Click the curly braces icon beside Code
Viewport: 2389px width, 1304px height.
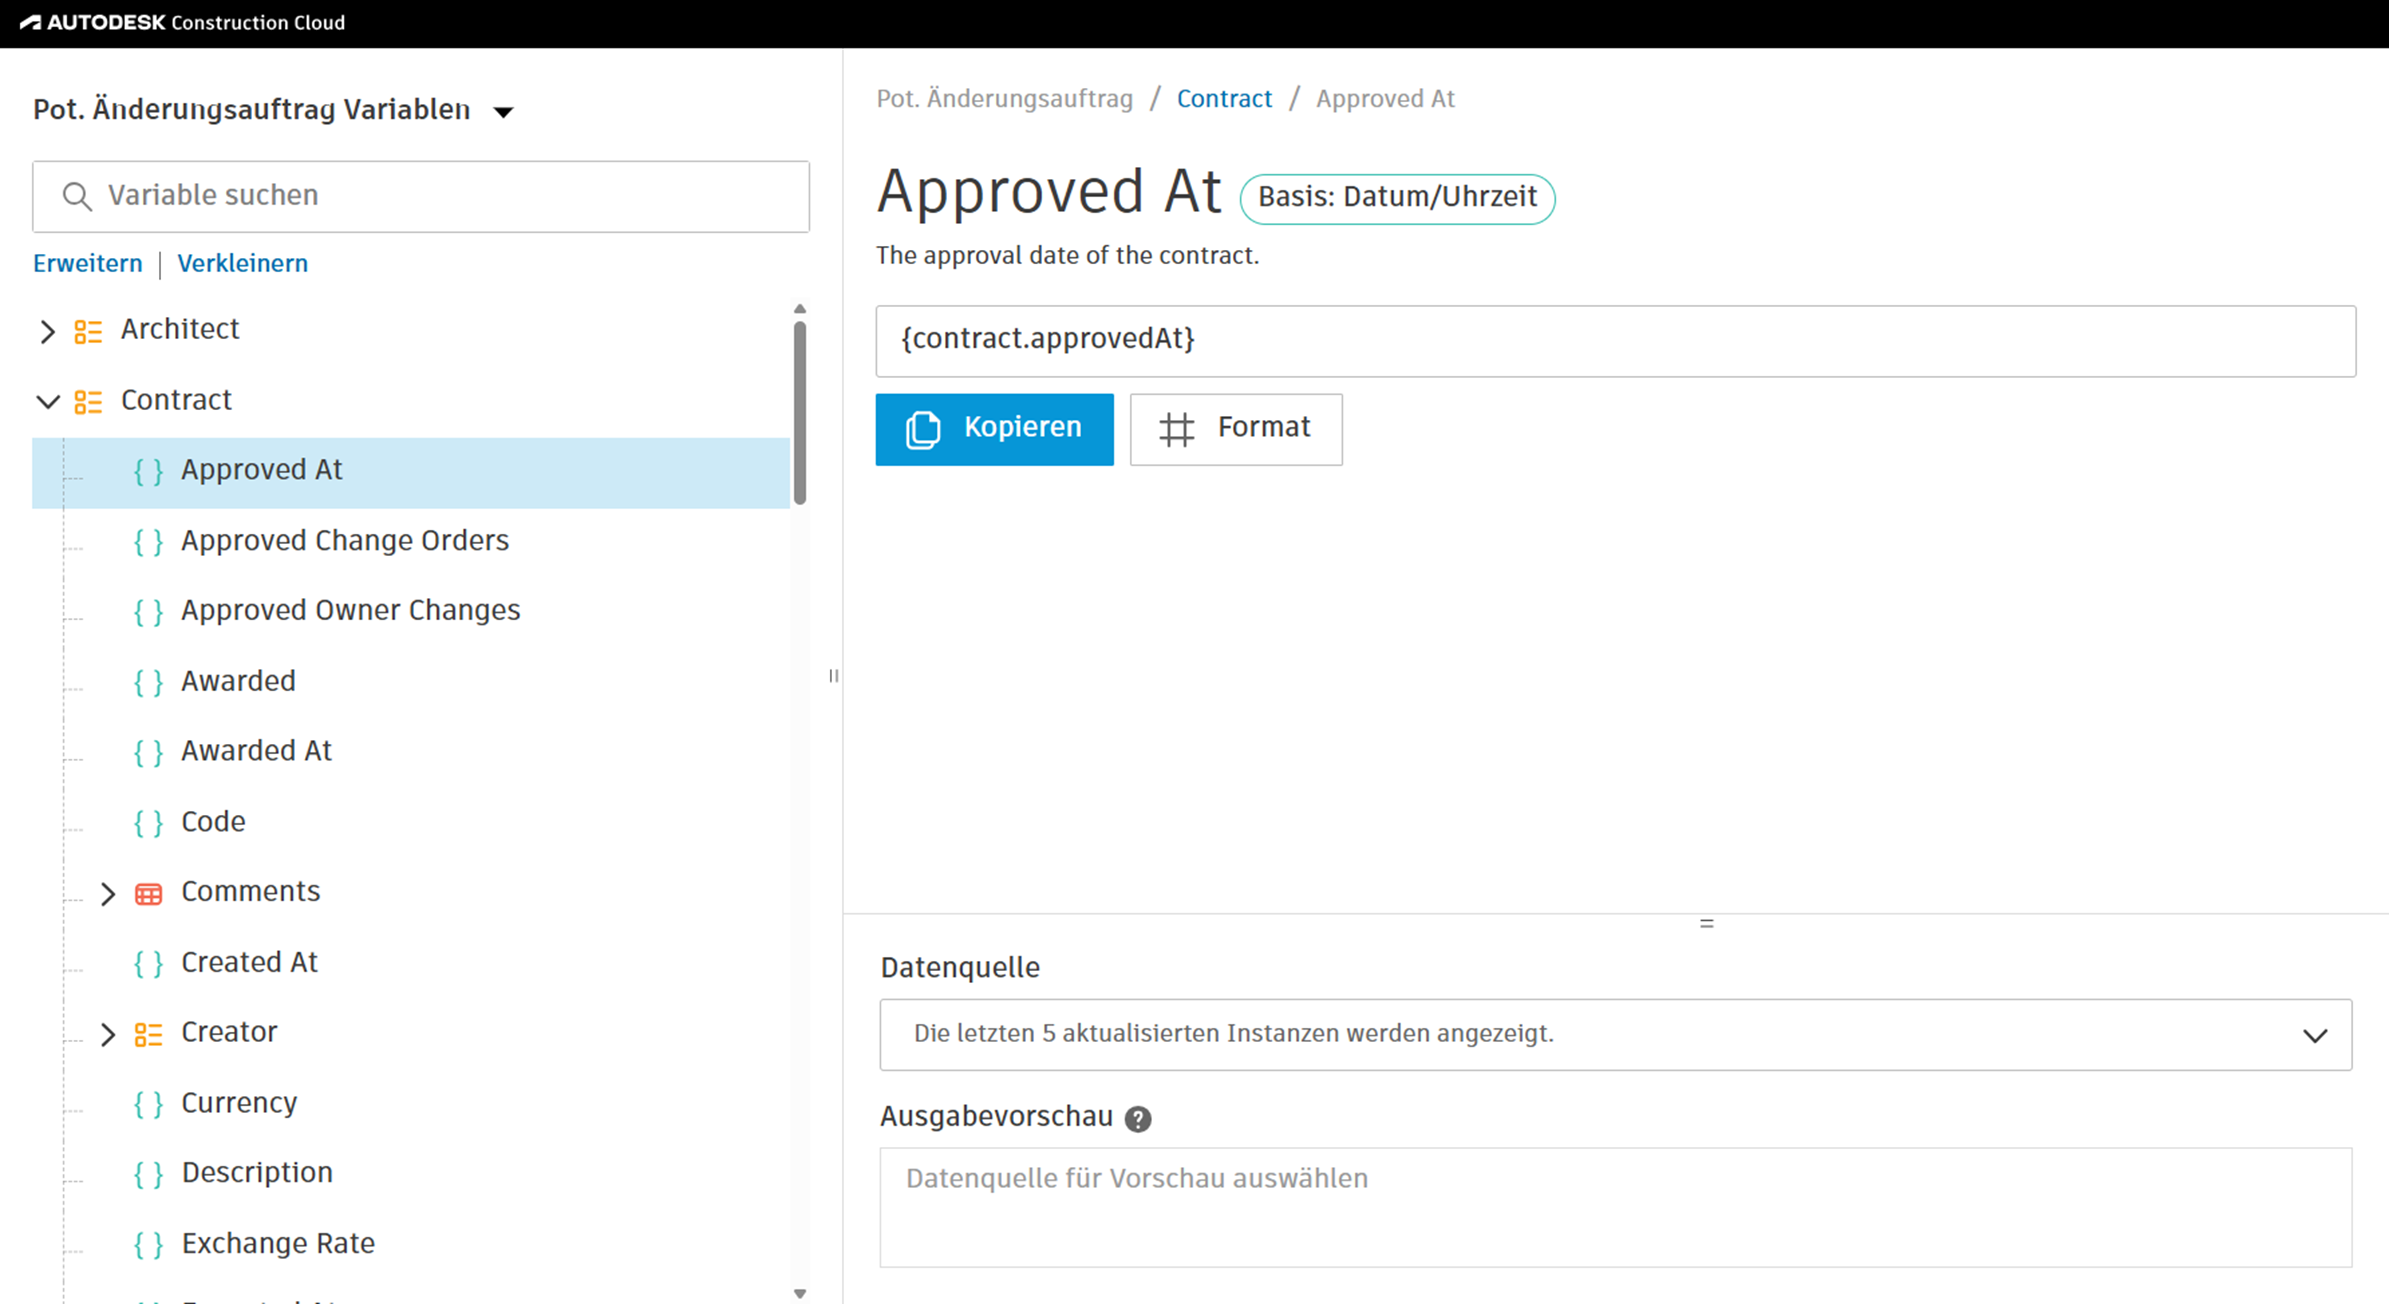[x=148, y=823]
